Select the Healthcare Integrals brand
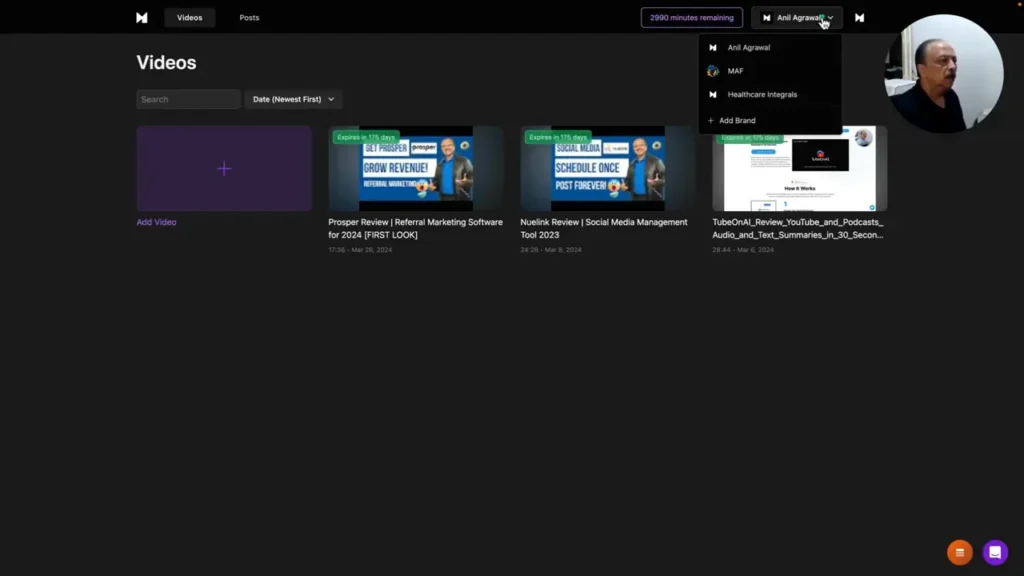 [770, 94]
